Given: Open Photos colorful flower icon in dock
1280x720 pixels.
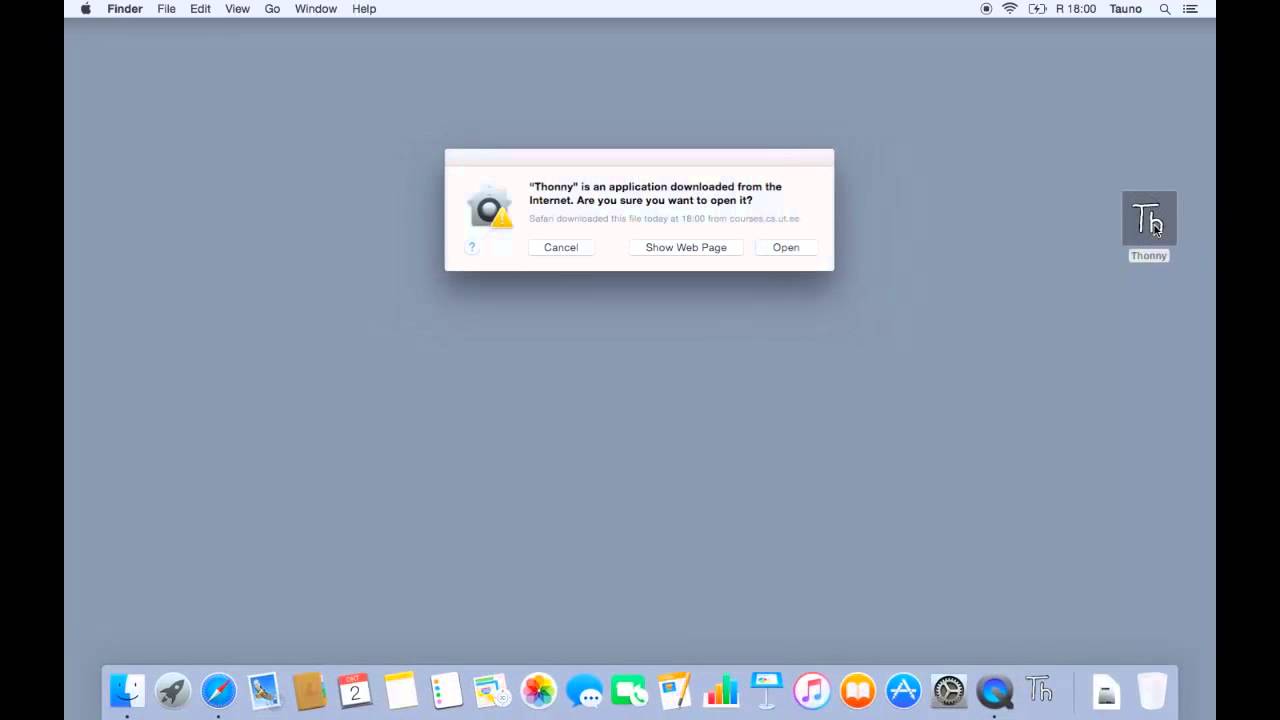Looking at the screenshot, I should pos(538,690).
